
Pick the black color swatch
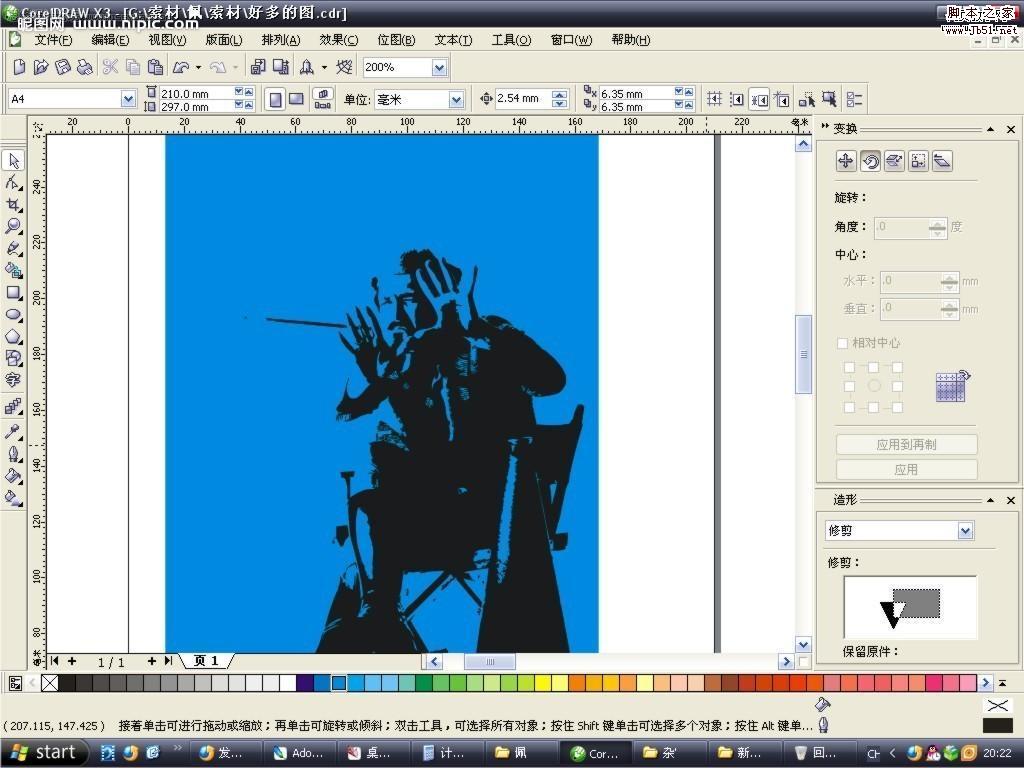coord(67,683)
